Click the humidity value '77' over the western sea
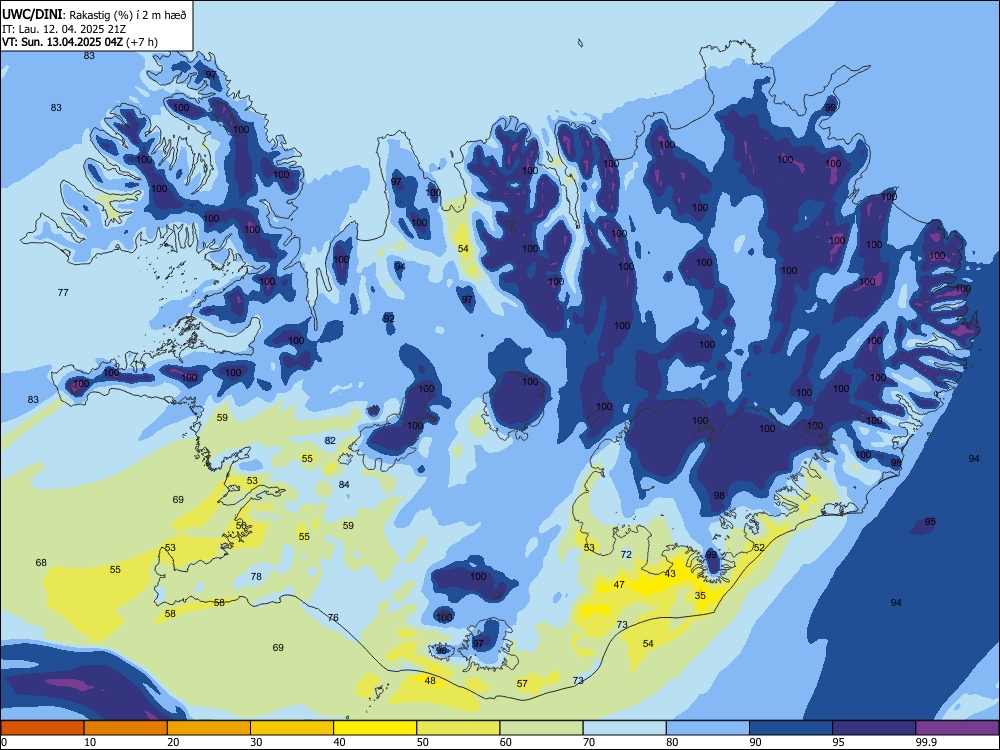1000x750 pixels. [63, 293]
